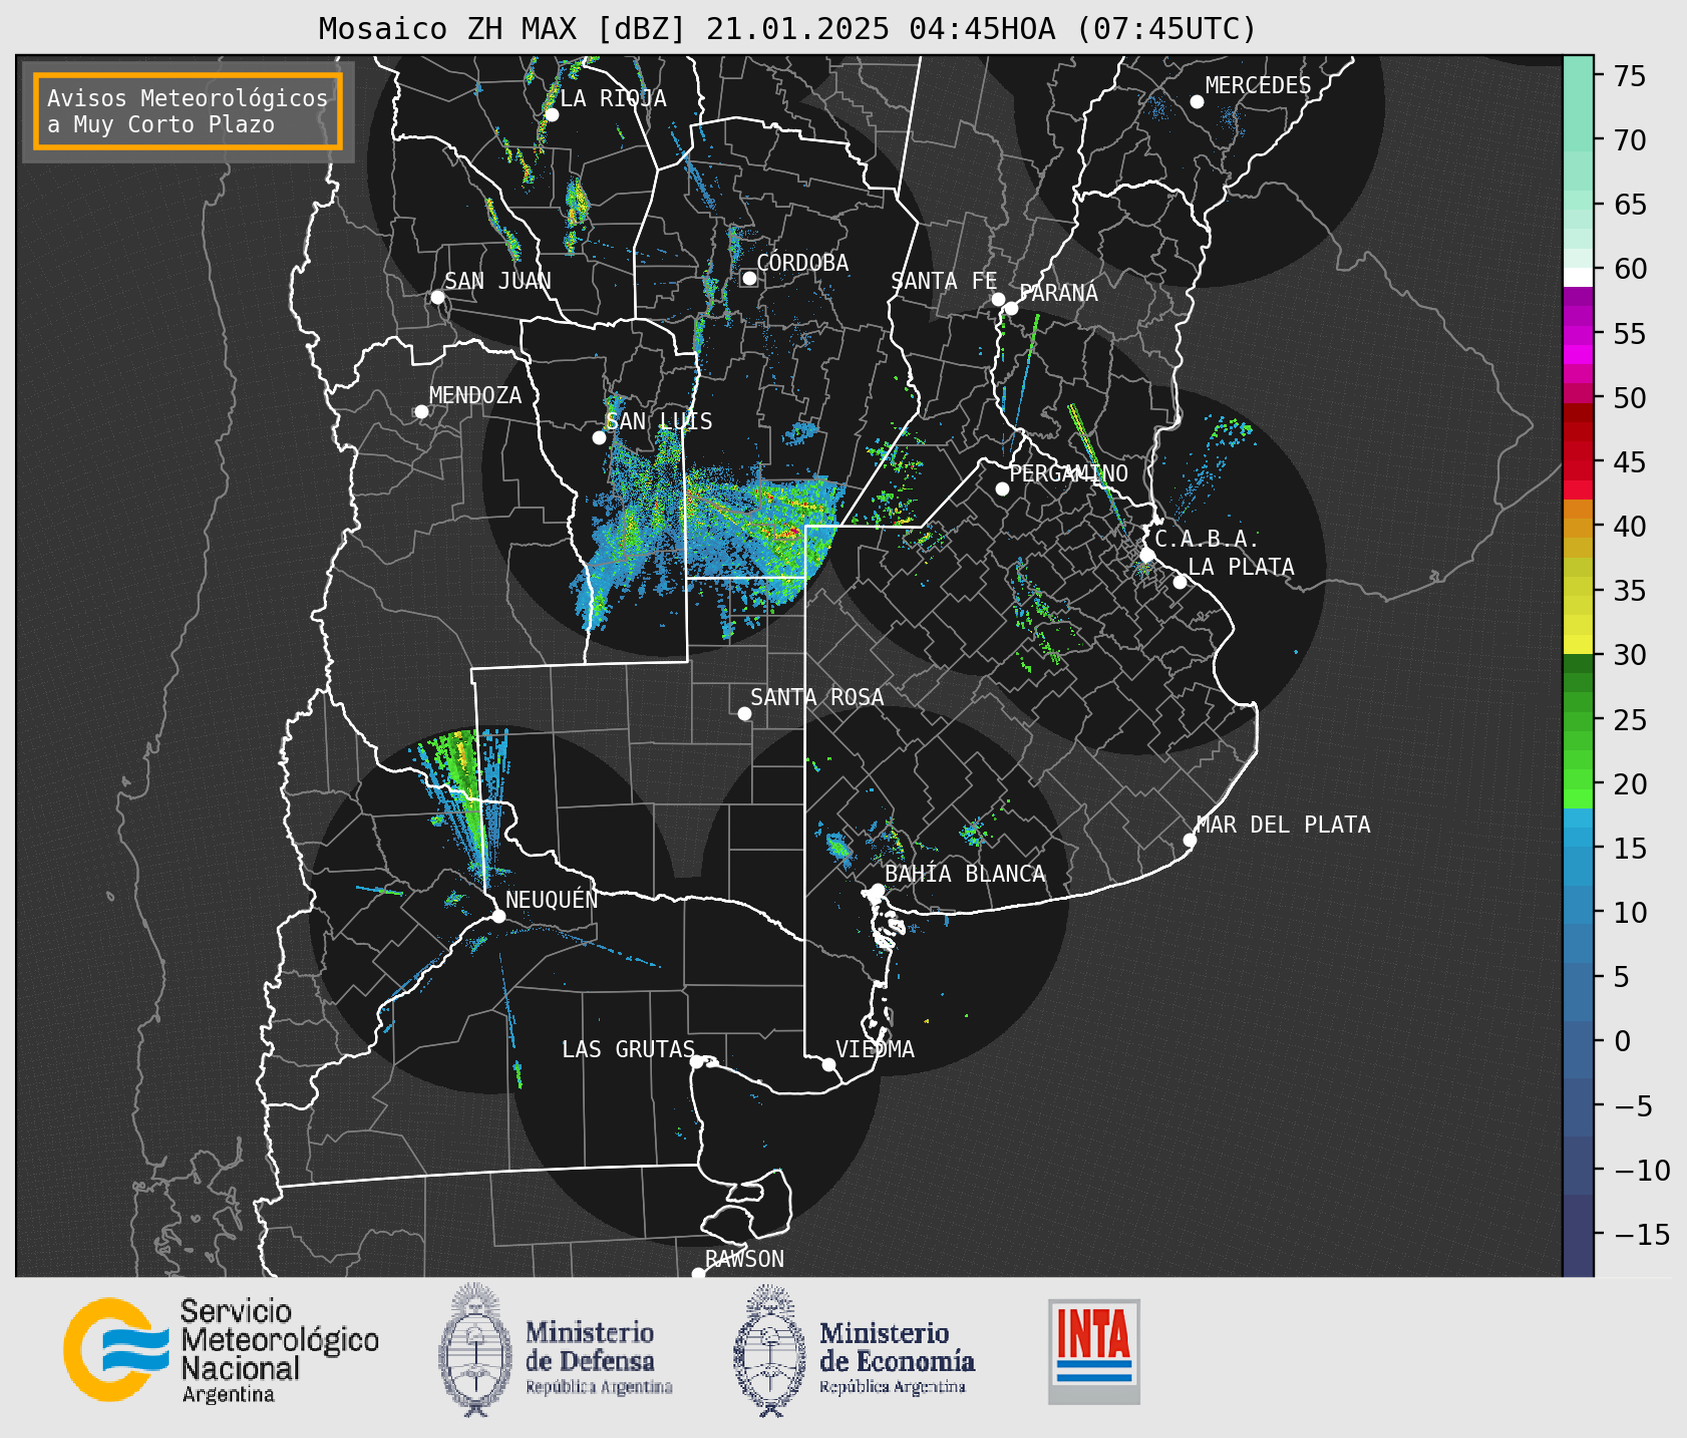Pick the magenta 55 dBZ color band
This screenshot has width=1687, height=1438.
[x=1578, y=335]
